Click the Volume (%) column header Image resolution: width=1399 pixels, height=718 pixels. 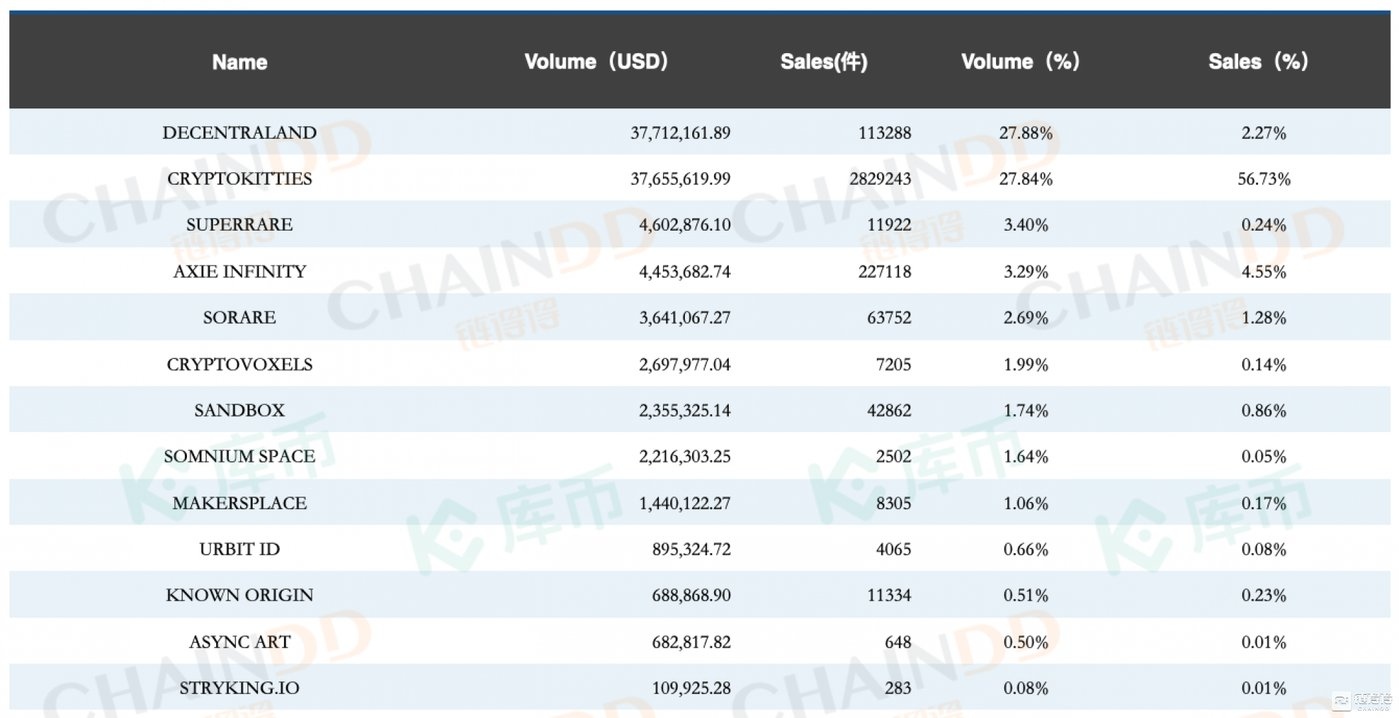point(1020,62)
